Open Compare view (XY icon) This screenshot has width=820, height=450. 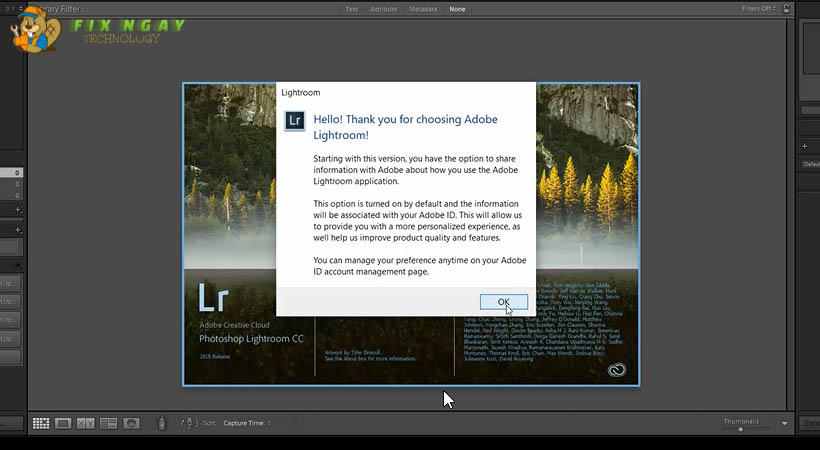[x=85, y=423]
